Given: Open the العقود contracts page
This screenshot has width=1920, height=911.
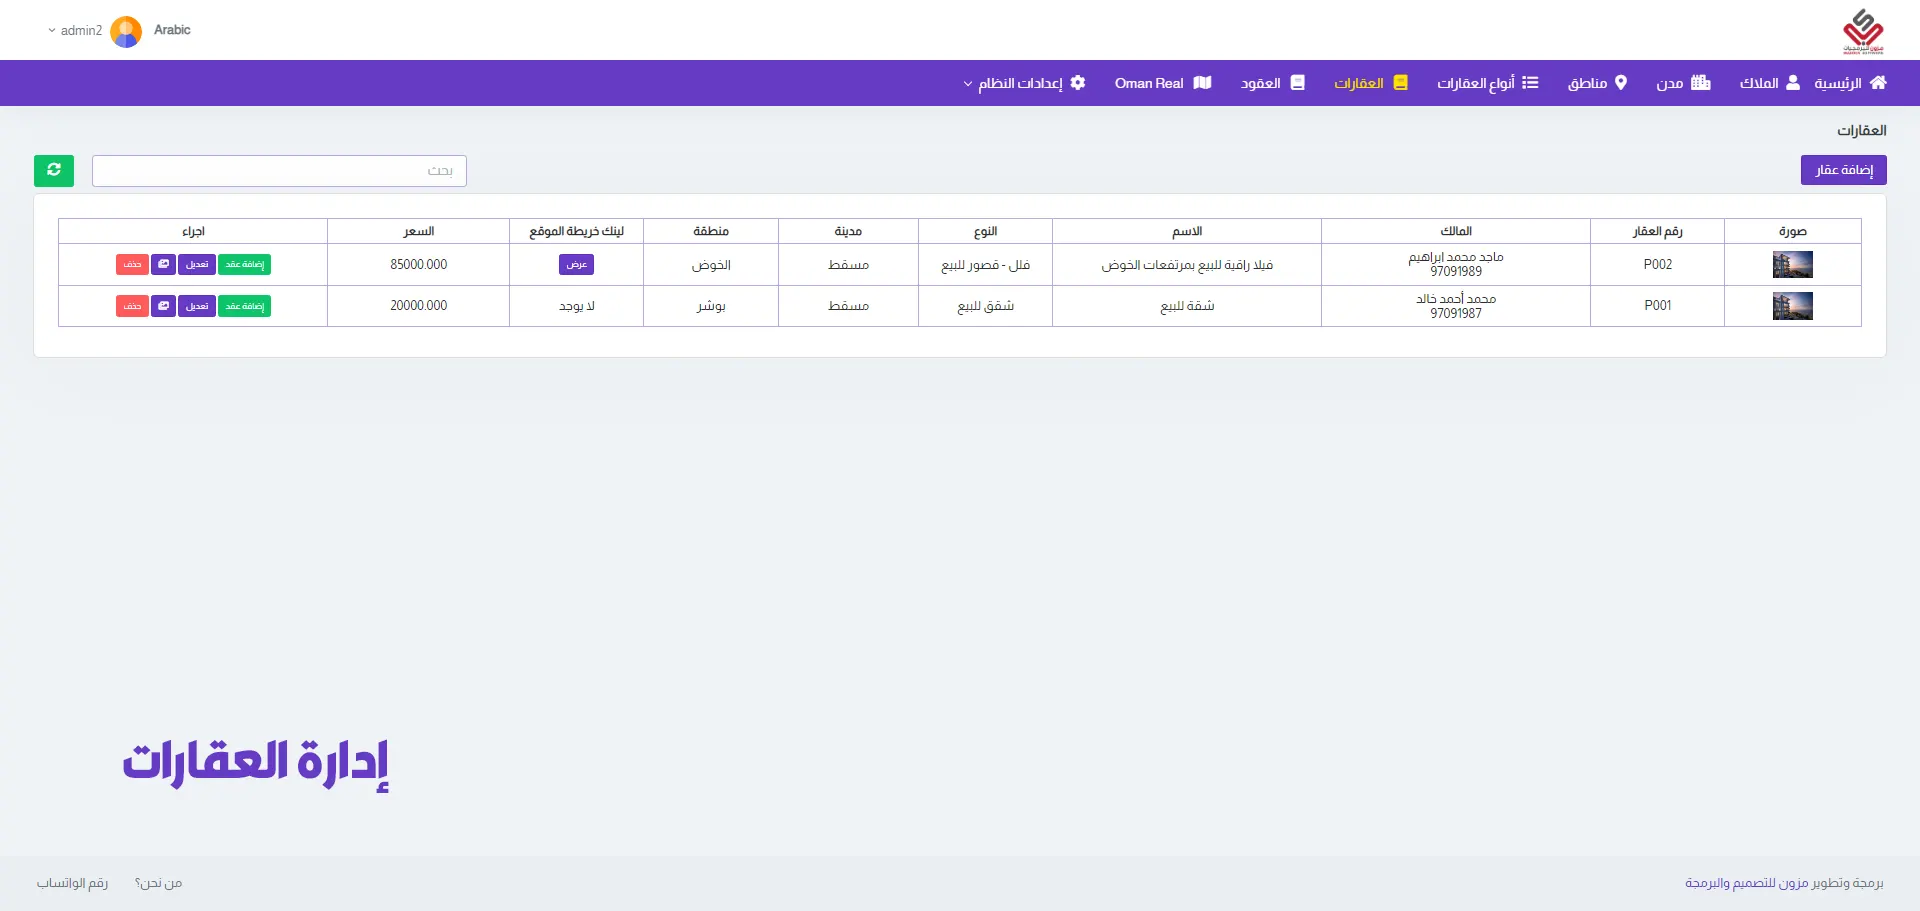Looking at the screenshot, I should tap(1272, 83).
